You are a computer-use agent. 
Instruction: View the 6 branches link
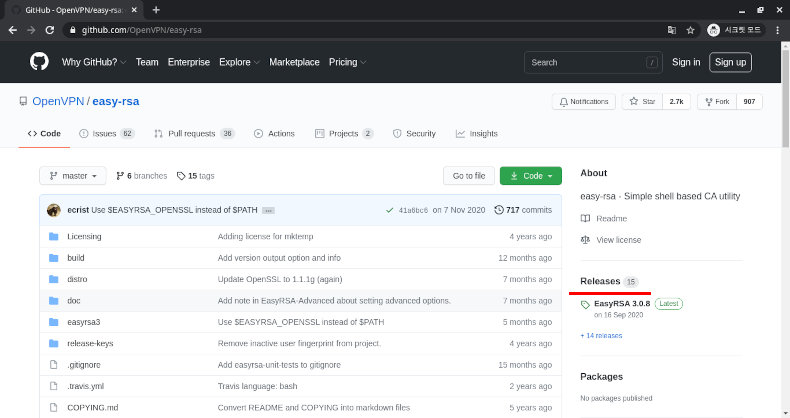point(142,176)
